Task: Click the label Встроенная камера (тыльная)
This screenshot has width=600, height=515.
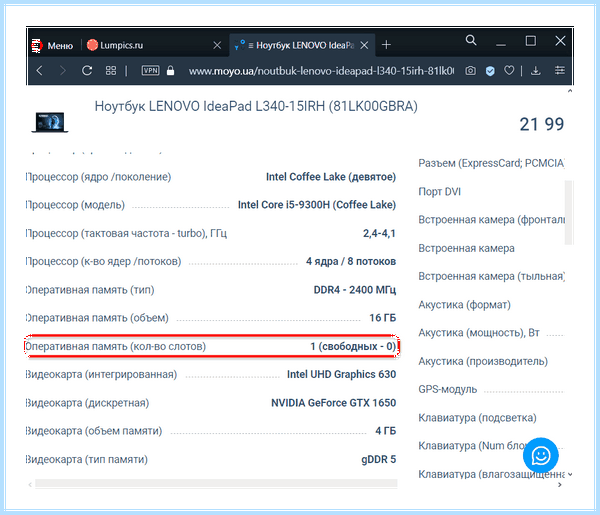Action: (492, 276)
